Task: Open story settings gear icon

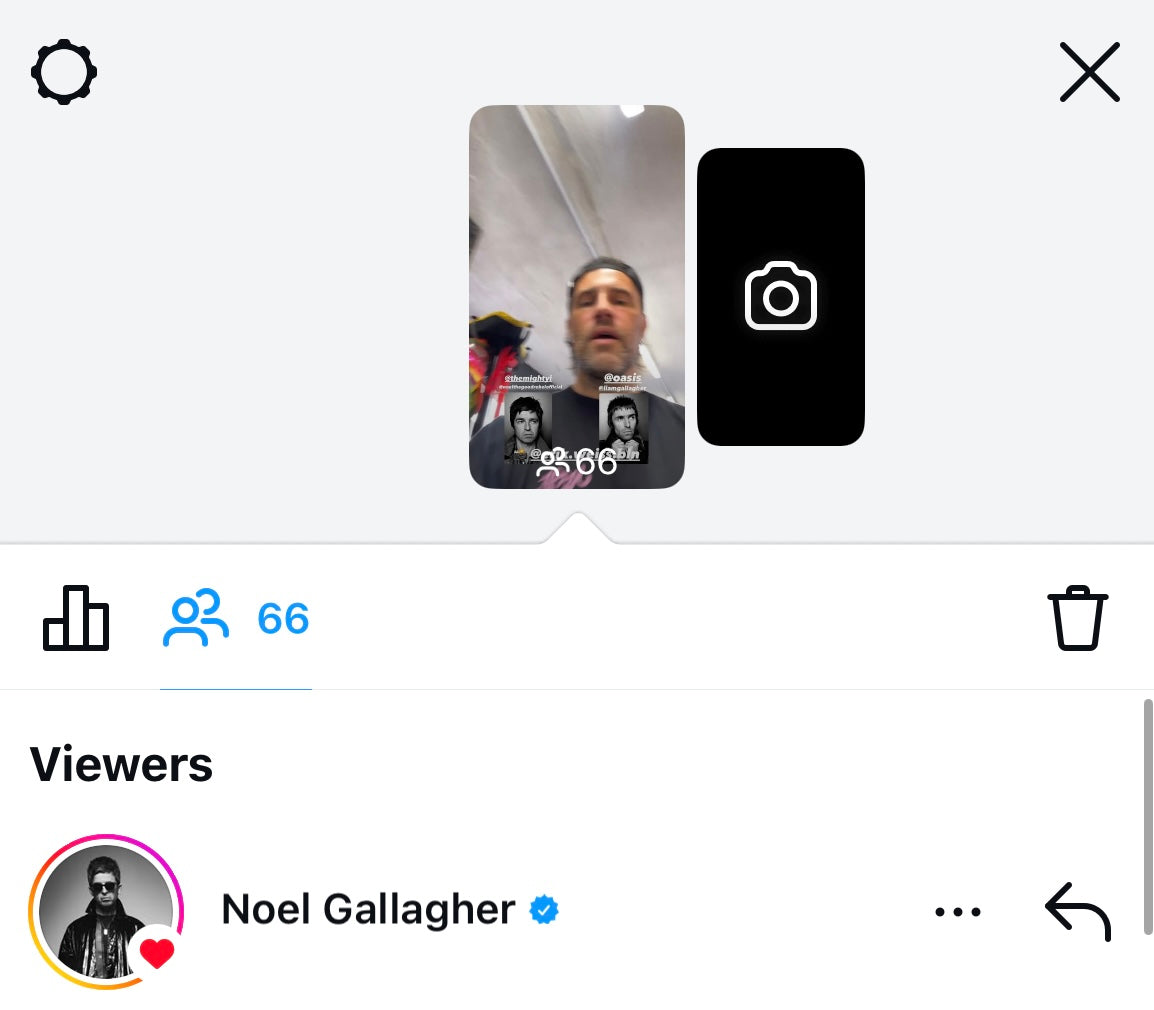Action: (x=64, y=72)
